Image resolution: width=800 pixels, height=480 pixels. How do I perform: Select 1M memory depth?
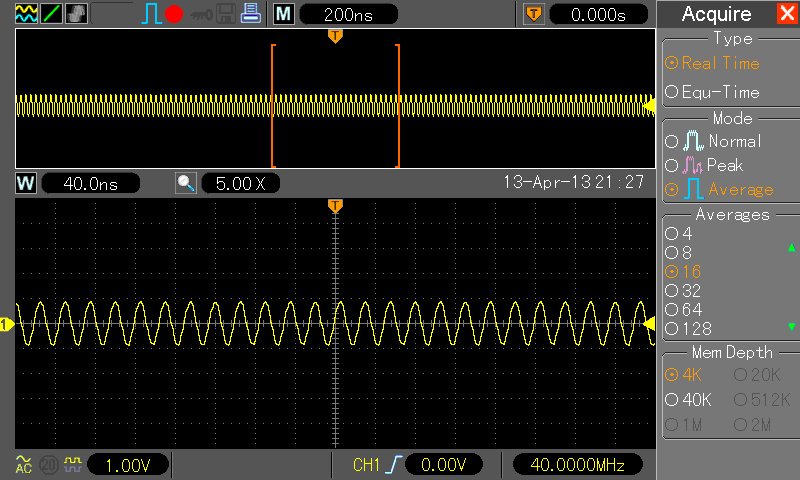coord(684,424)
